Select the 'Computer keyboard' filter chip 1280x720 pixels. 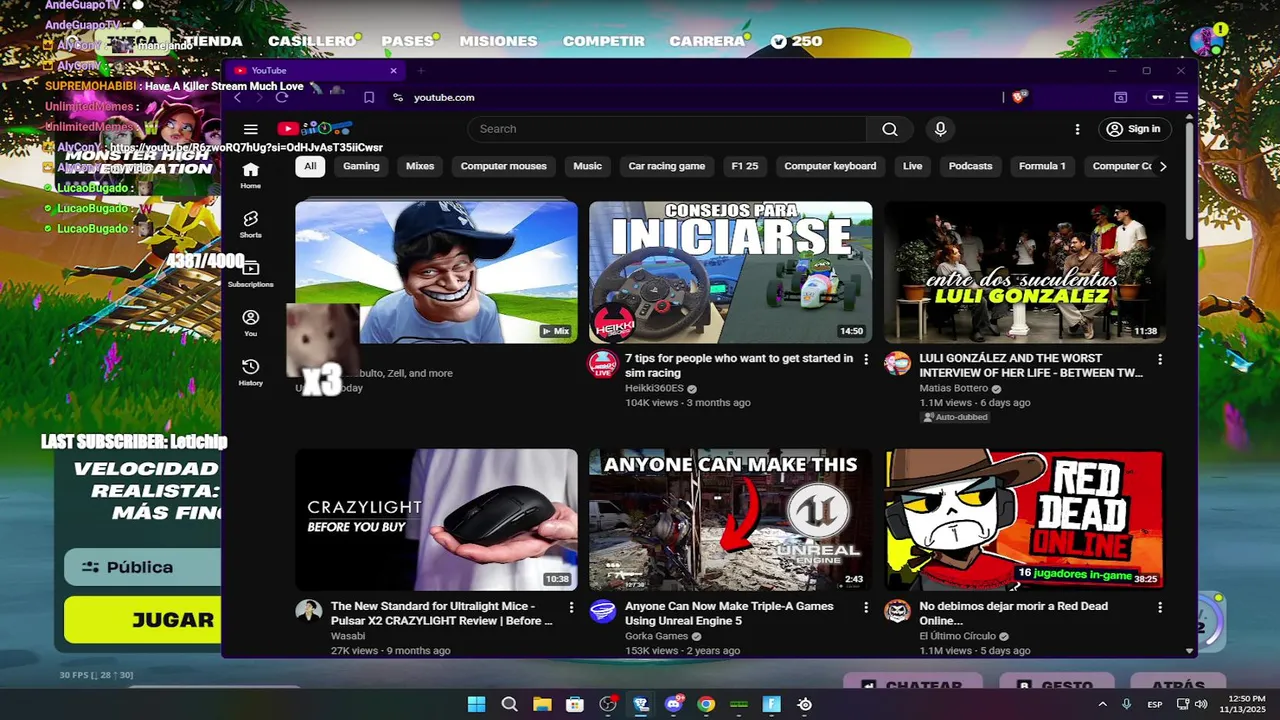tap(830, 166)
